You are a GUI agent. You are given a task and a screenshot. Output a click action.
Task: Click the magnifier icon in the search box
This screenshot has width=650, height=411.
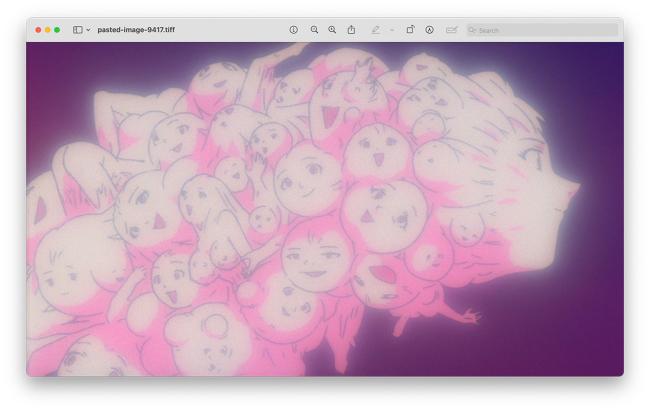tap(473, 30)
